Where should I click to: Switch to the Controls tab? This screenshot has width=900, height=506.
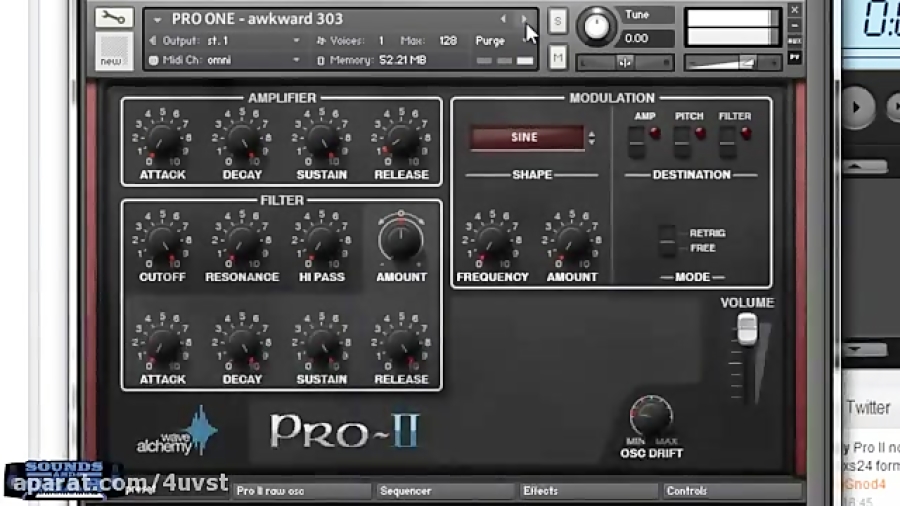pos(732,491)
